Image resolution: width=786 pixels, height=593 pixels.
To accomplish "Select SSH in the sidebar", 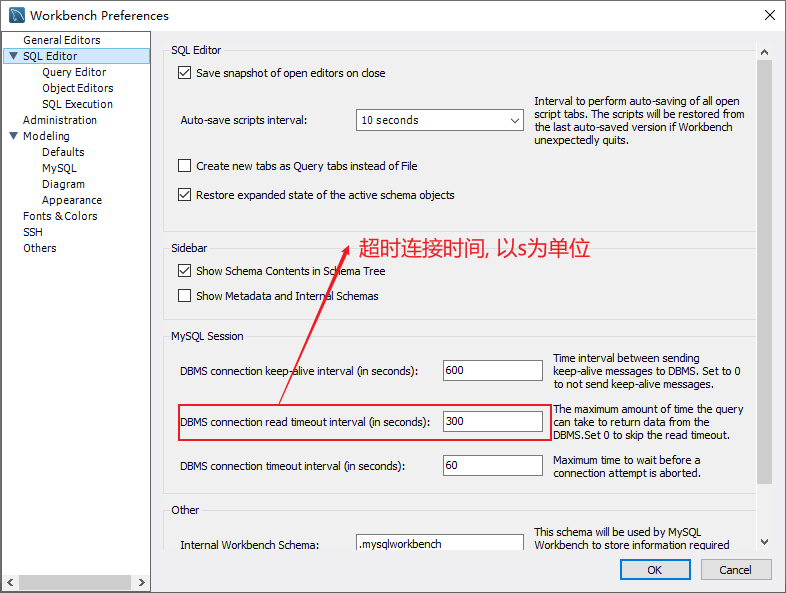I will [33, 233].
